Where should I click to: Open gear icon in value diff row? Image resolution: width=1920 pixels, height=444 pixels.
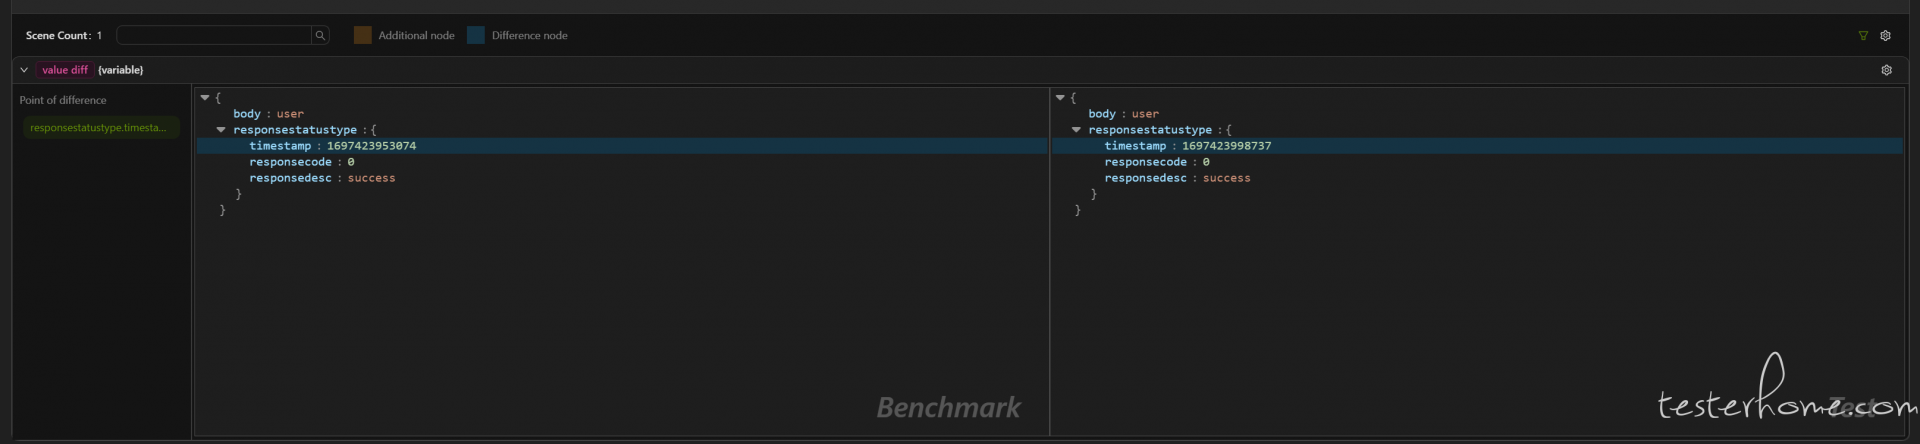point(1886,70)
